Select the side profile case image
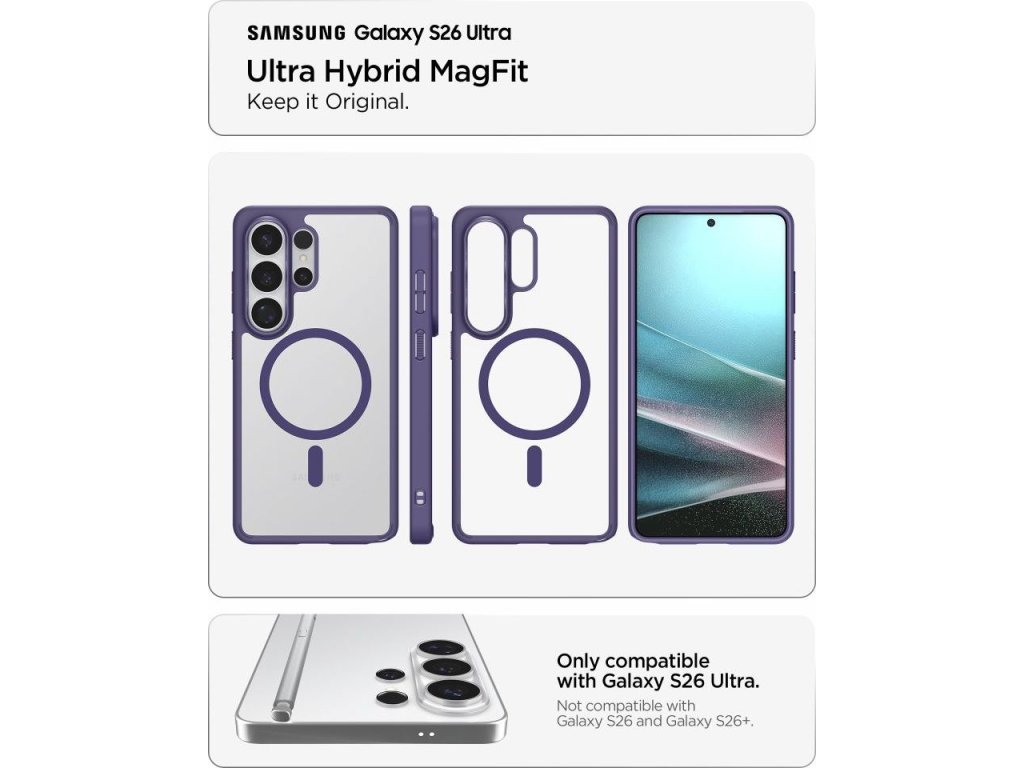 point(422,375)
